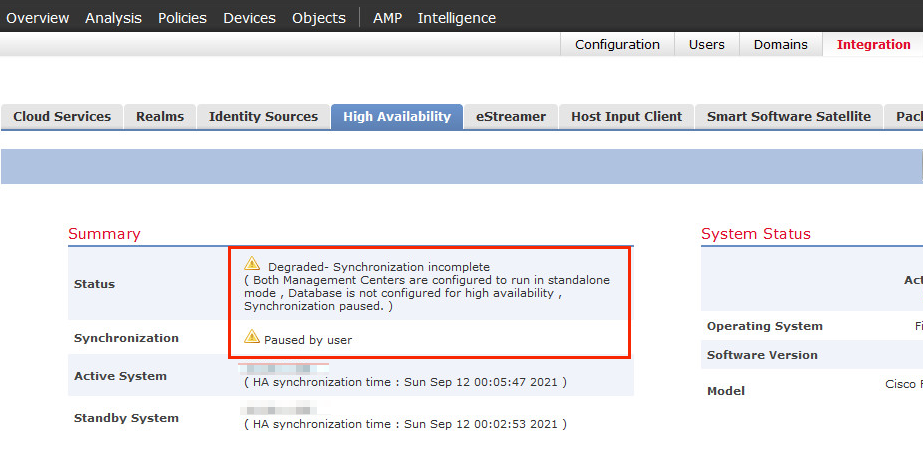Select the Integration submenu
The image size is (923, 463).
(873, 45)
